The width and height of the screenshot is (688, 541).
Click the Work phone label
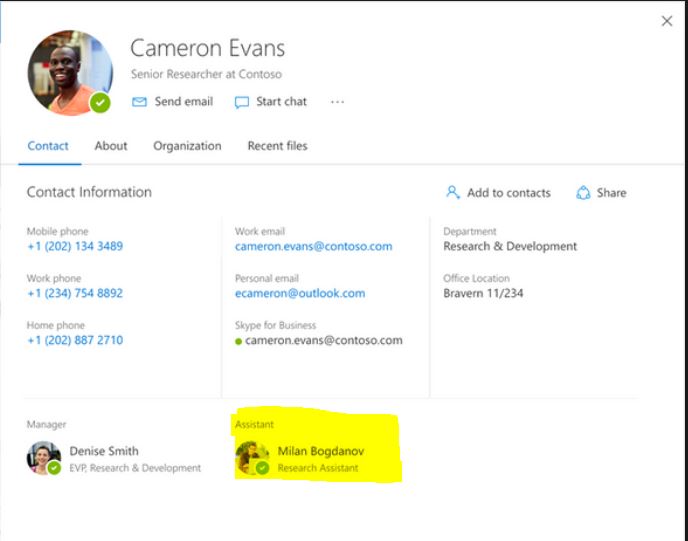click(x=54, y=278)
